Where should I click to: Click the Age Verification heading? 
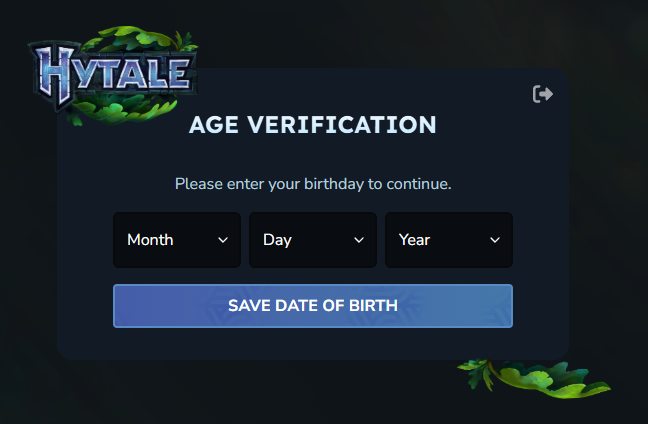click(313, 125)
